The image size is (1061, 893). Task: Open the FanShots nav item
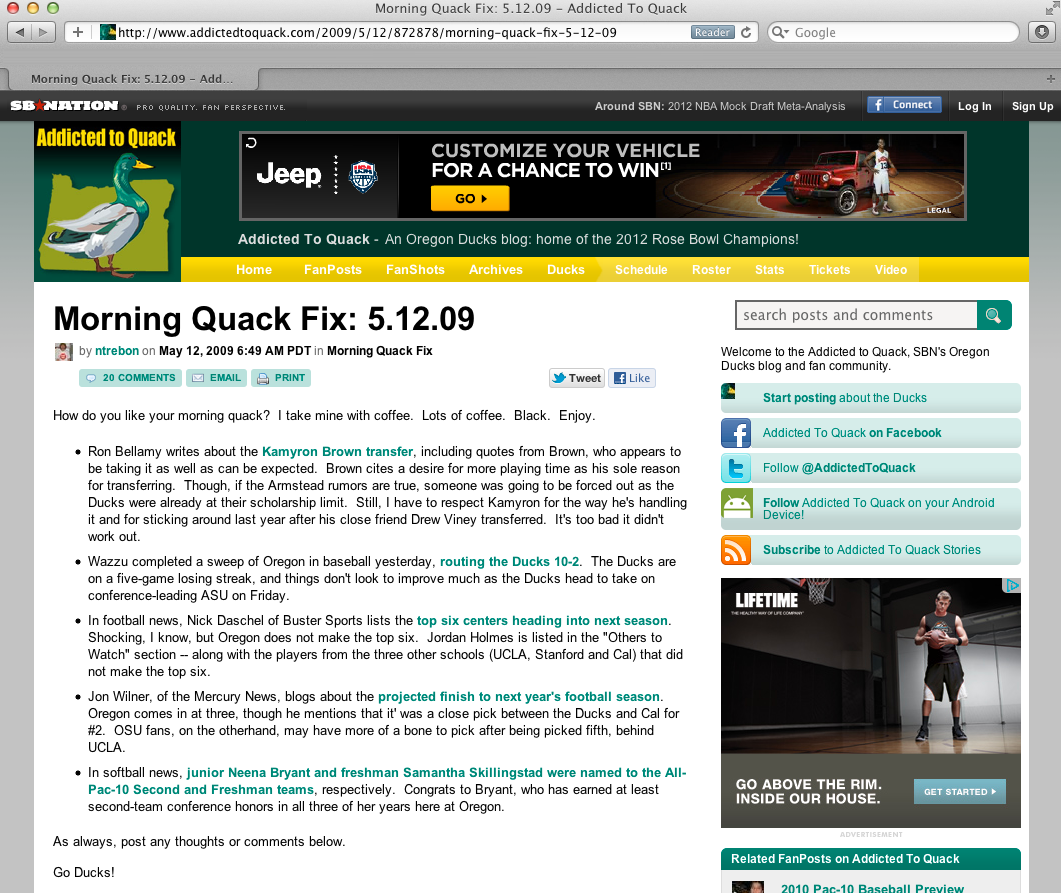[415, 269]
